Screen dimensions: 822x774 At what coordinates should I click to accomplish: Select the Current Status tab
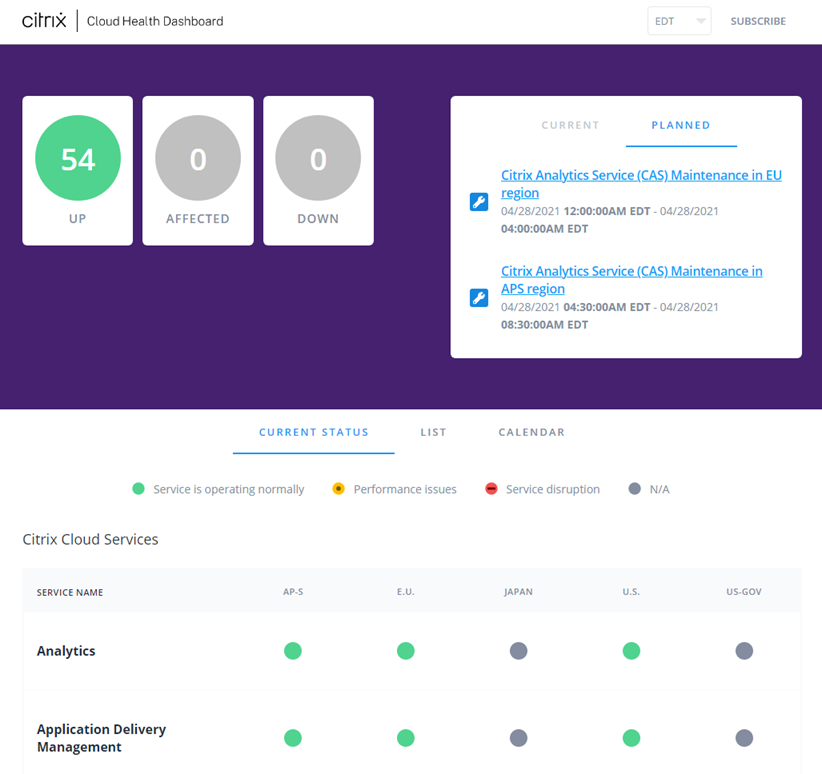tap(313, 433)
